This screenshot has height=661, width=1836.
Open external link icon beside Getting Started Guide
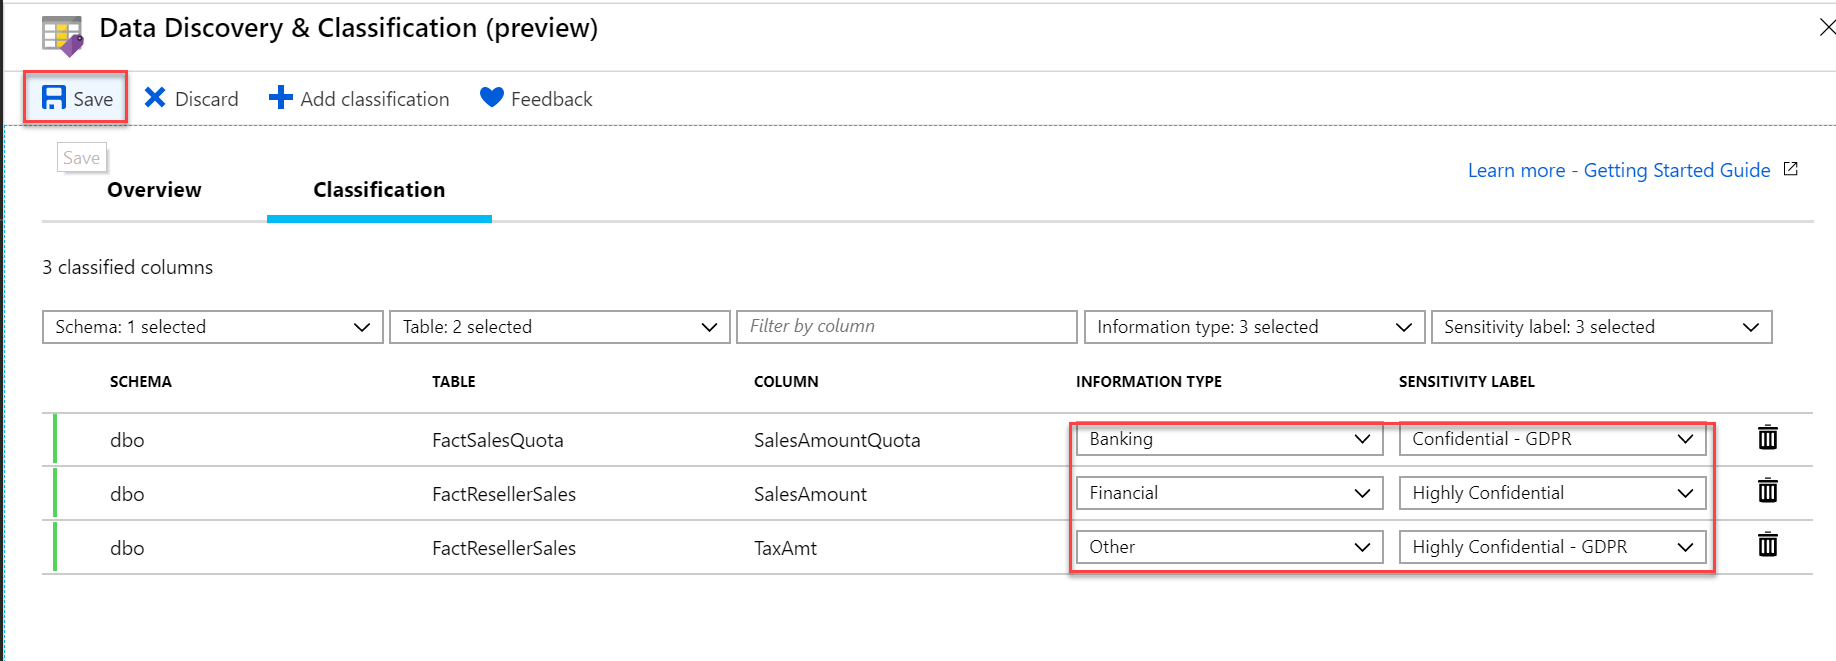(x=1791, y=169)
